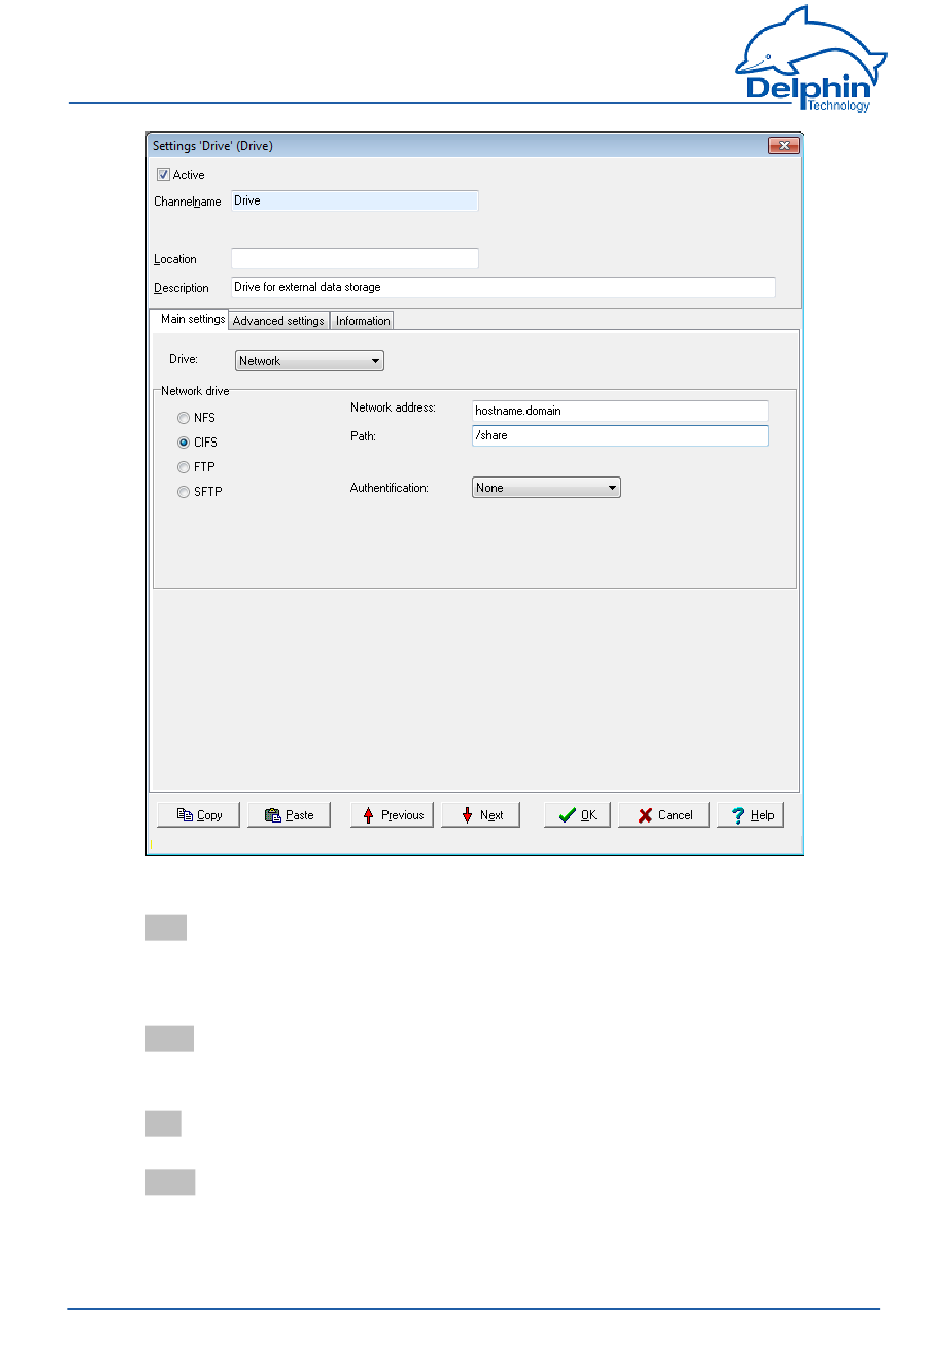Toggle the Active checkbox
This screenshot has width=950, height=1357.
(164, 175)
